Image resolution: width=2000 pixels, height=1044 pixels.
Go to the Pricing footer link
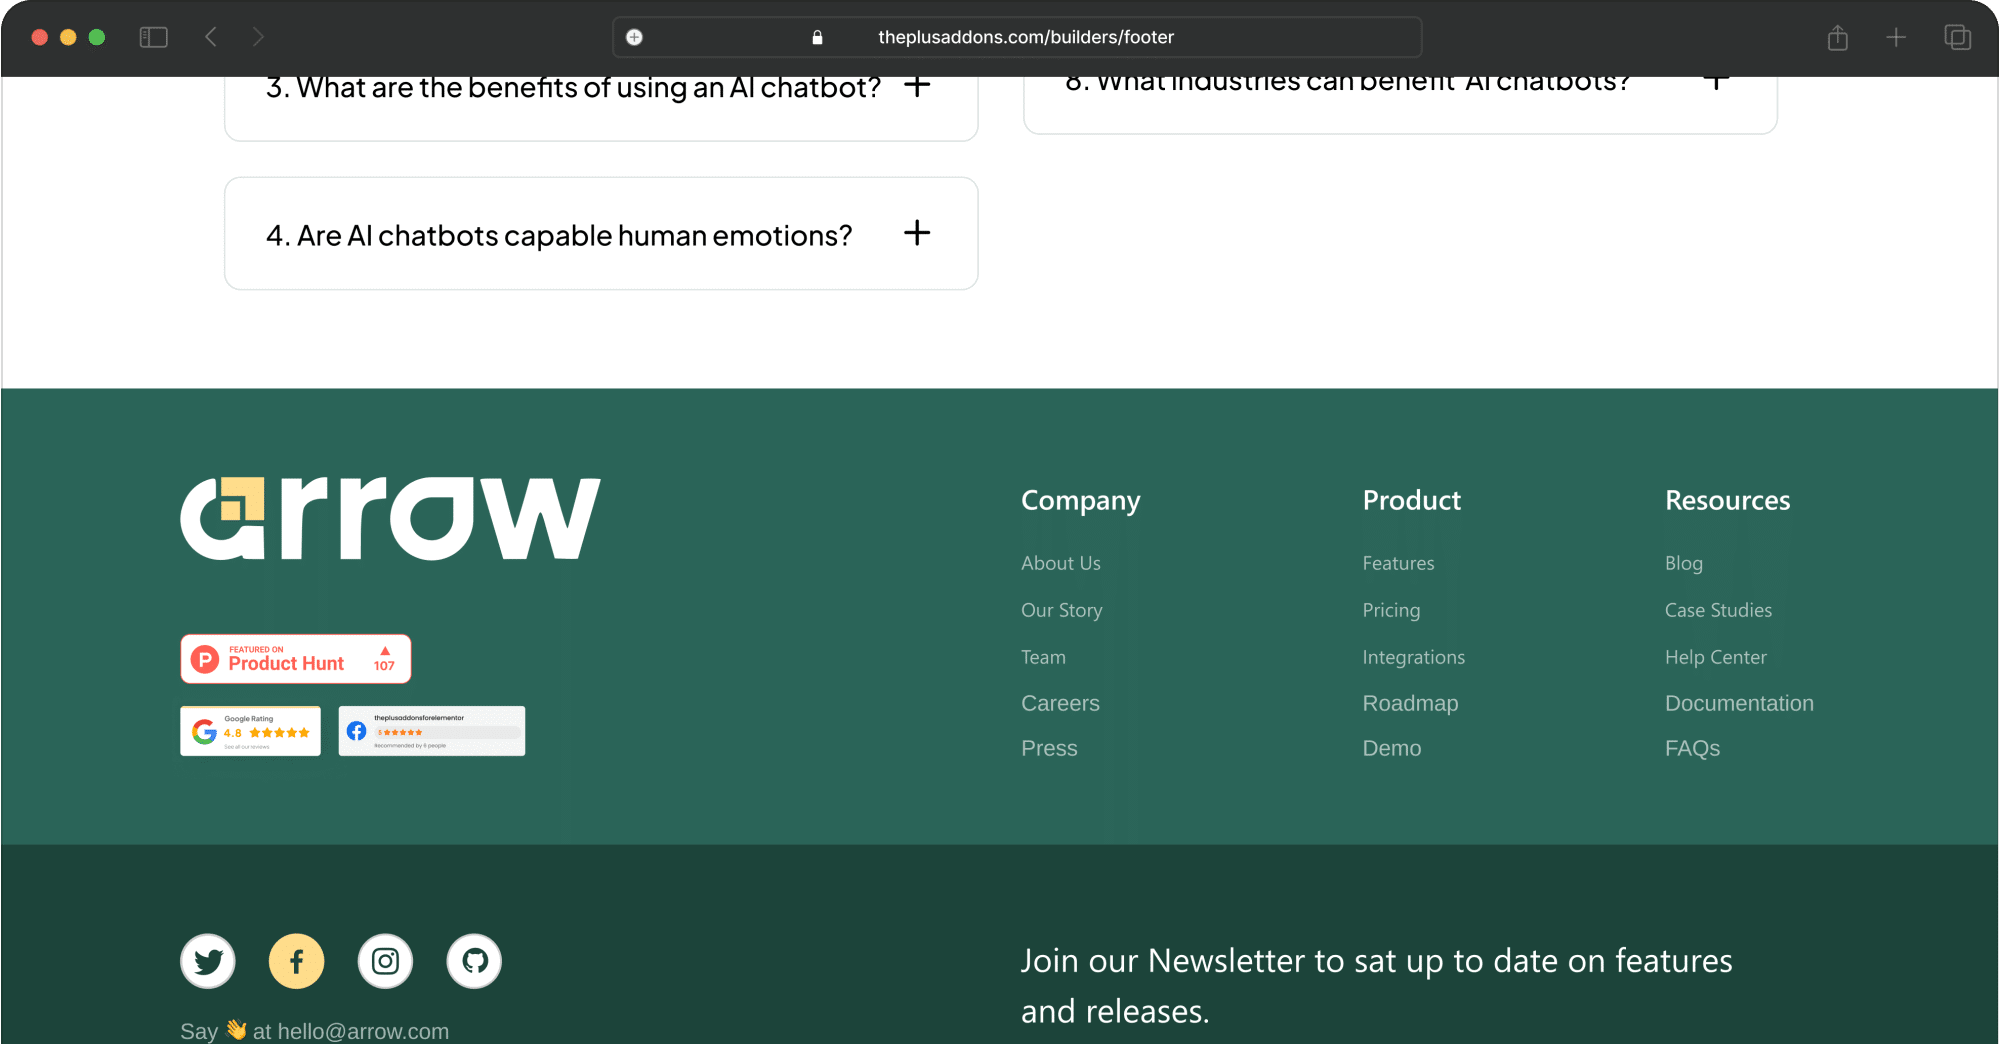point(1390,610)
